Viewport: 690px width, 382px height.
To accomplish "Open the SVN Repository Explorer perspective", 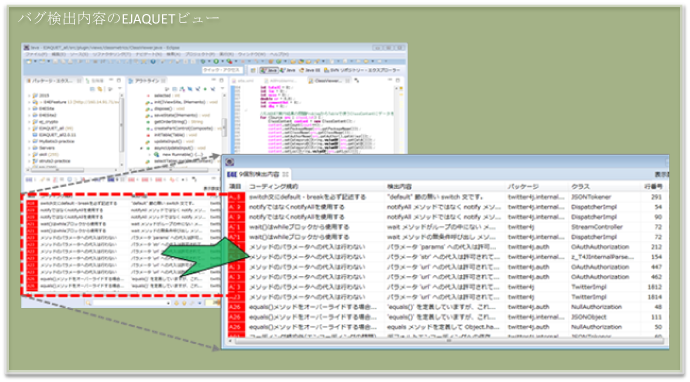I will click(362, 70).
